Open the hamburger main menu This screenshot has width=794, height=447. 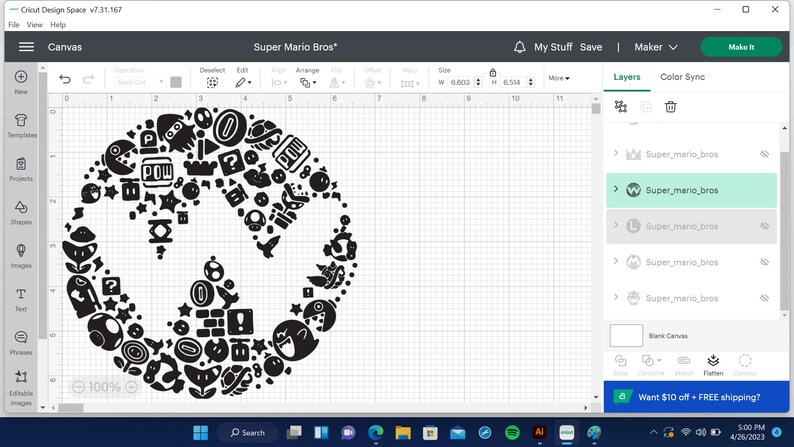click(26, 47)
